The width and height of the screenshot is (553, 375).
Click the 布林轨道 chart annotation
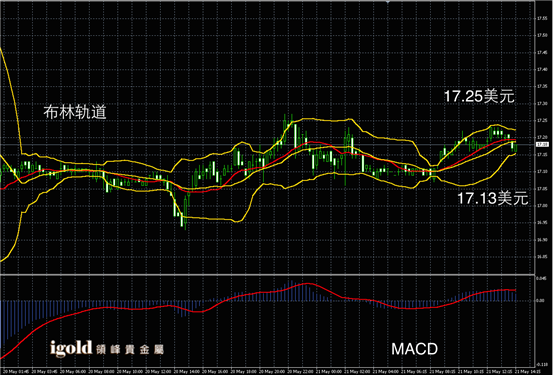click(75, 112)
